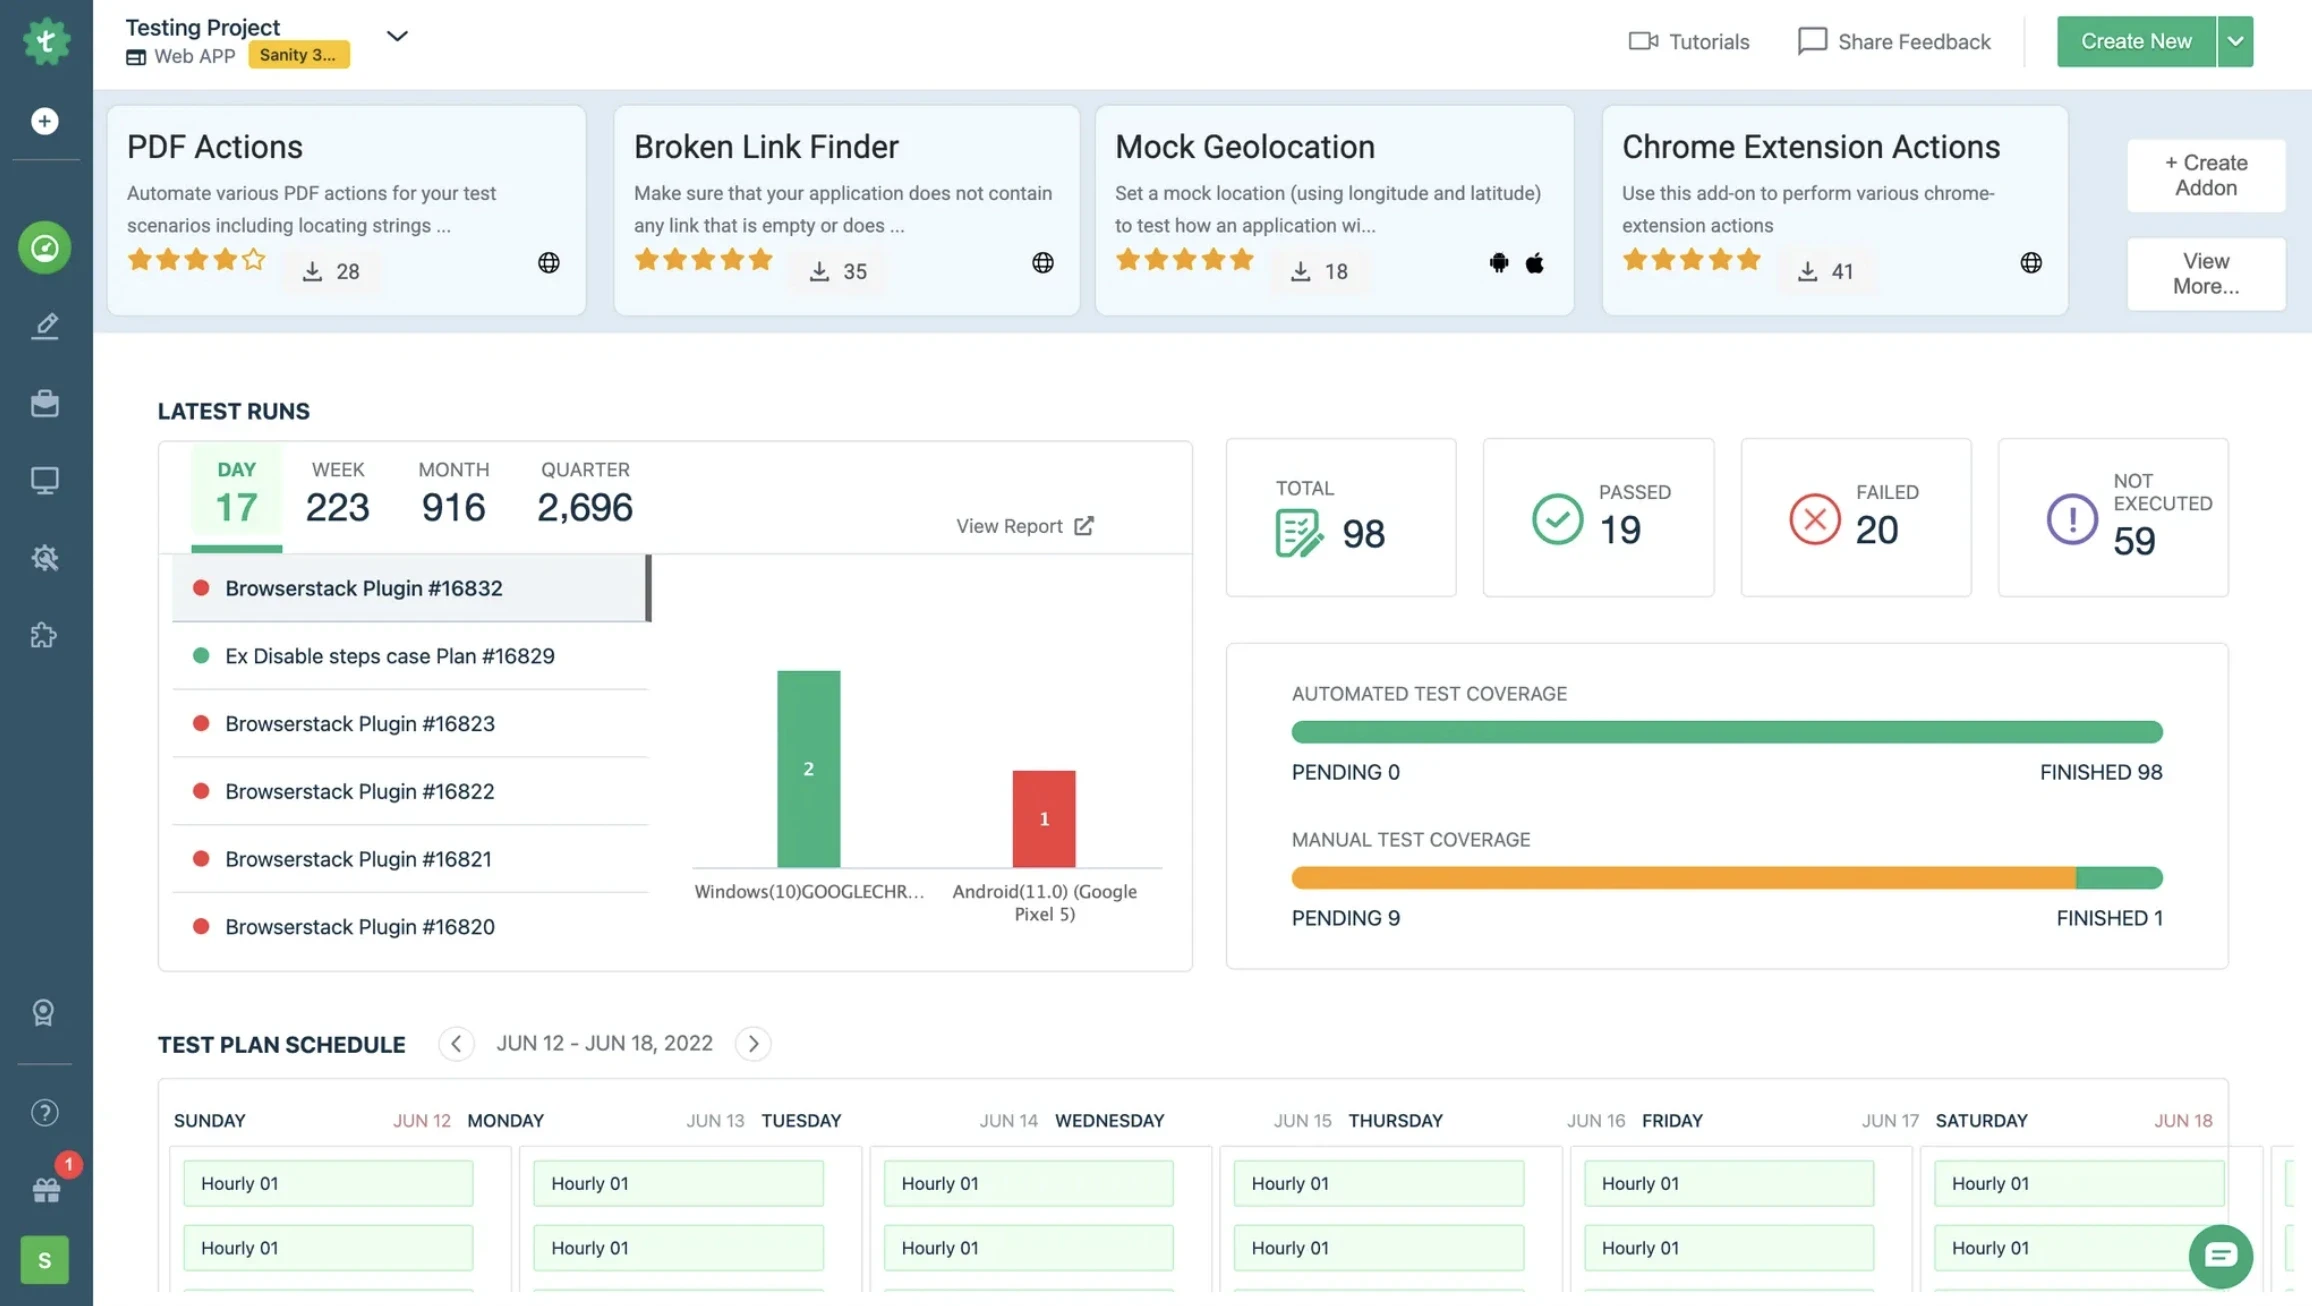
Task: Expand the Testing Project selector
Action: pyautogui.click(x=396, y=36)
